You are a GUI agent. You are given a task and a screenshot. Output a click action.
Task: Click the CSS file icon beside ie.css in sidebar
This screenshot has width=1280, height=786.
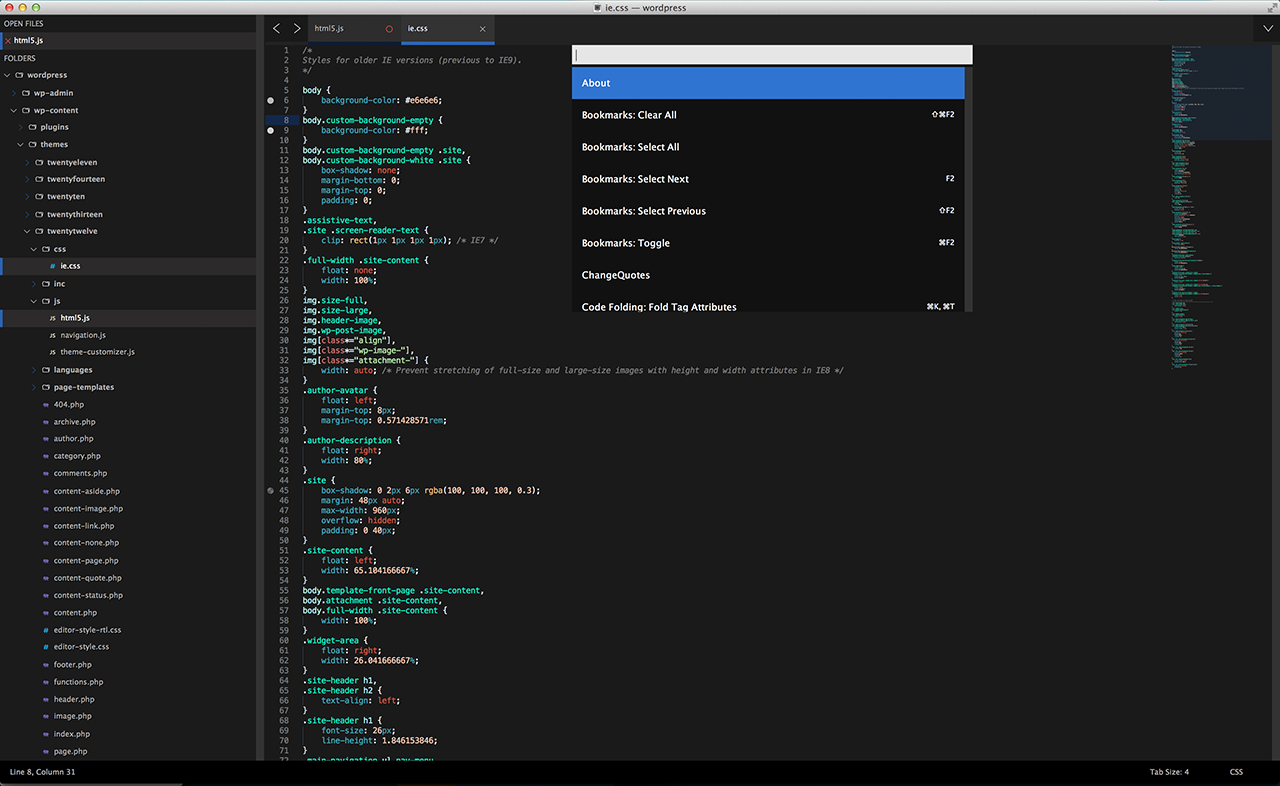coord(53,265)
